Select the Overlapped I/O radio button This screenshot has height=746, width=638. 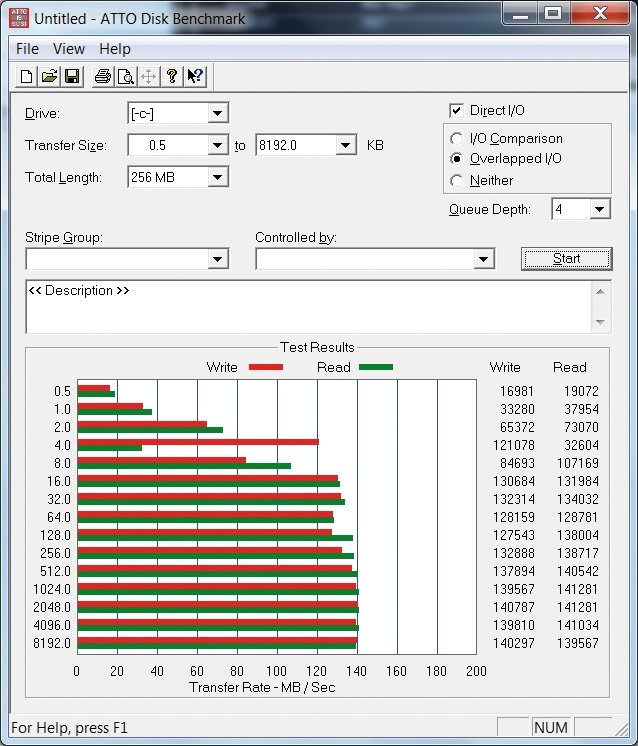pos(456,158)
